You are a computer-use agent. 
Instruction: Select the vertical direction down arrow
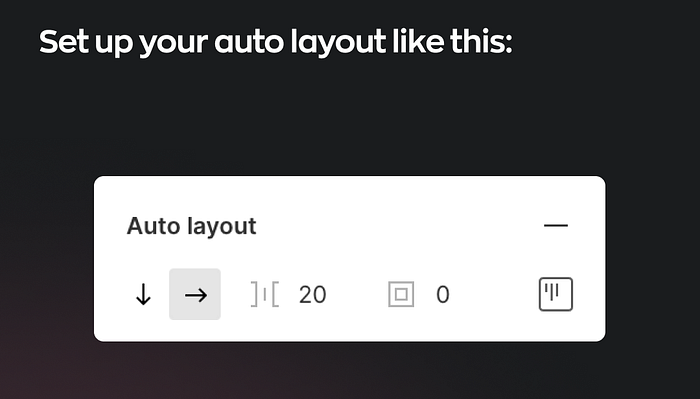point(143,295)
